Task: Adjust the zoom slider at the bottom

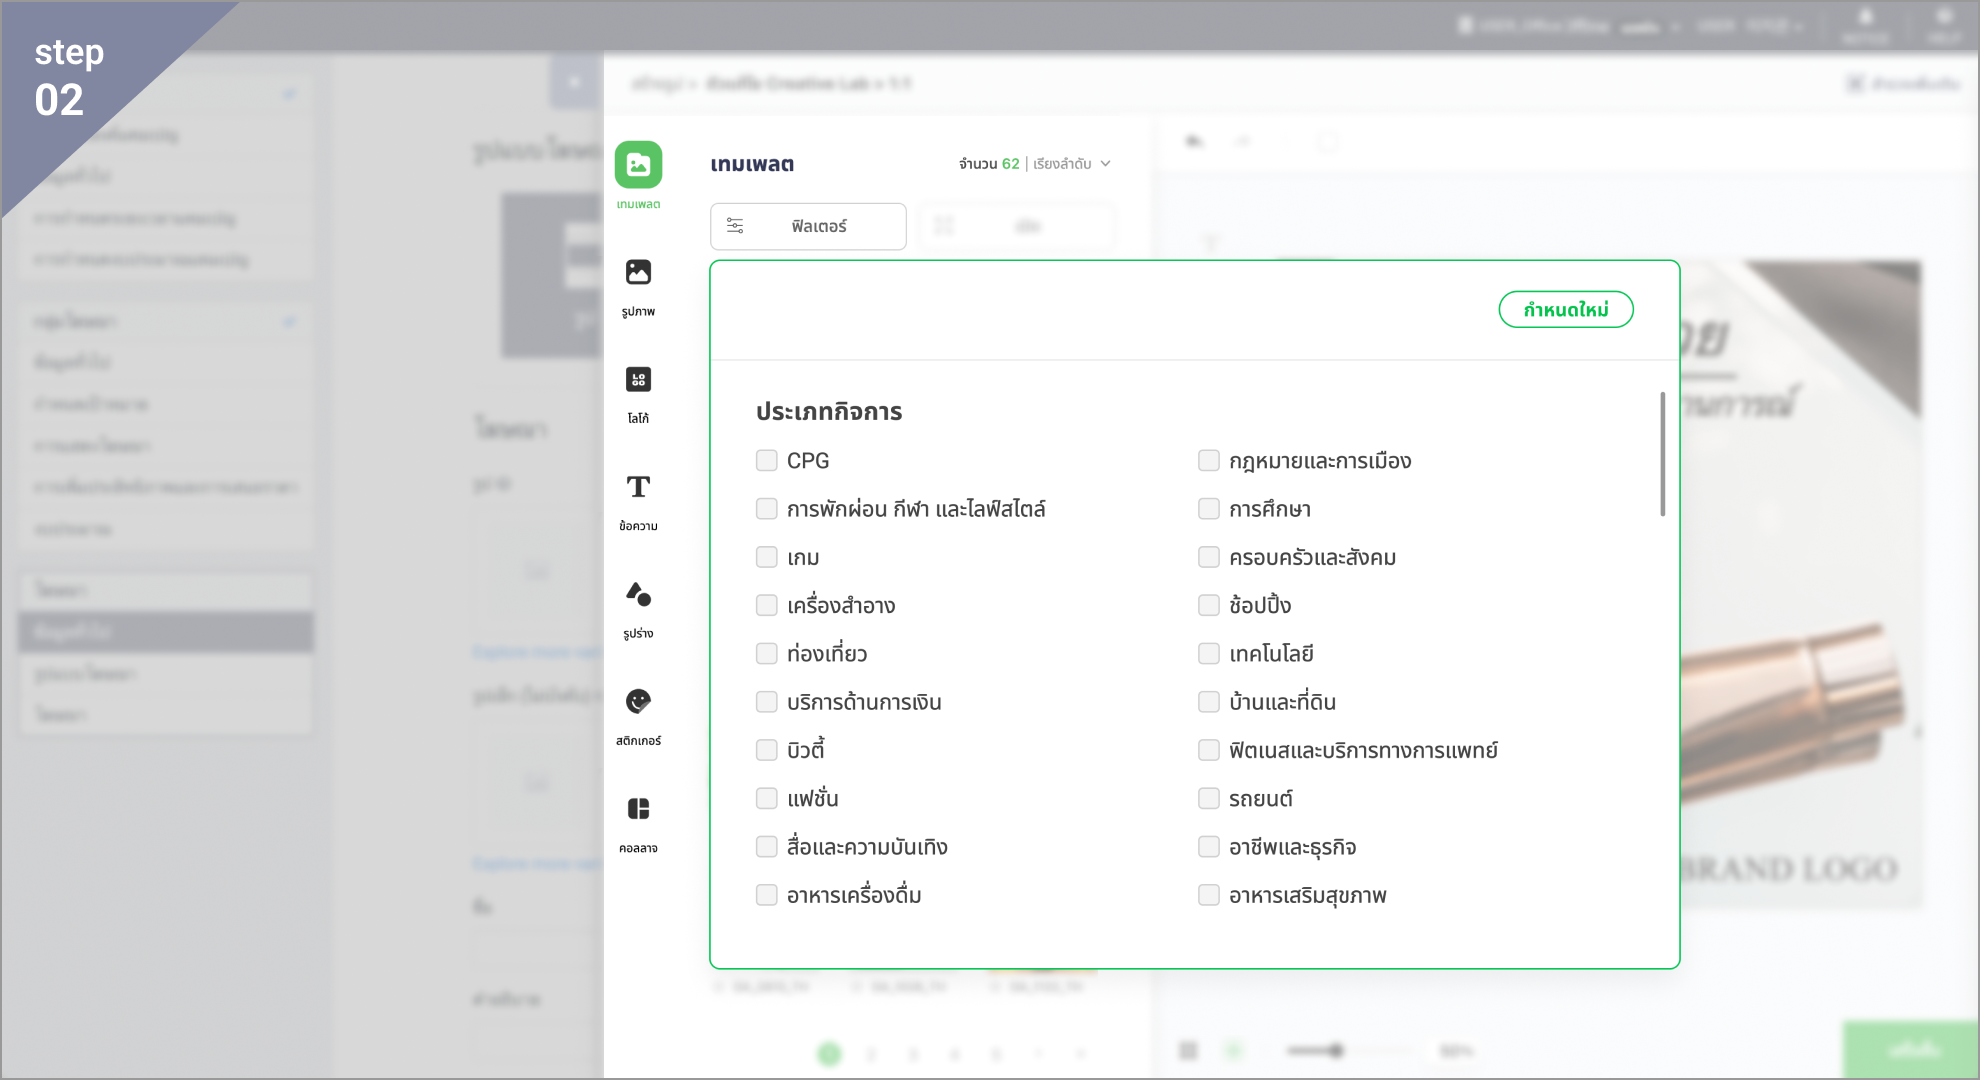Action: pos(1336,1050)
